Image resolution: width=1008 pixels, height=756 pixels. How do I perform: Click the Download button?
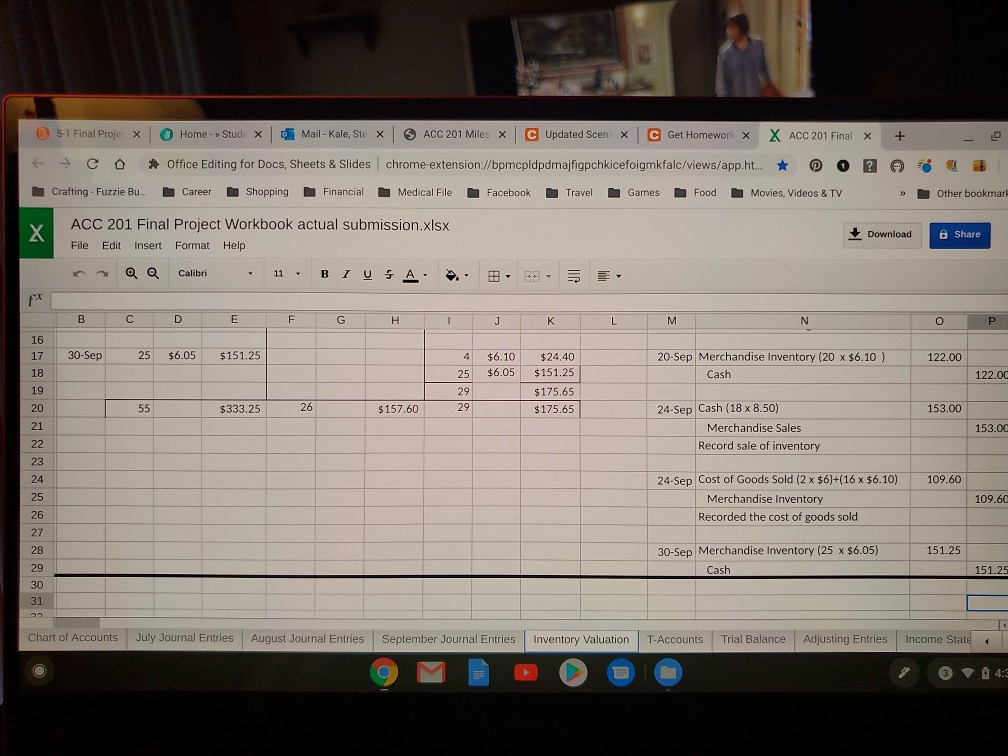coord(881,235)
